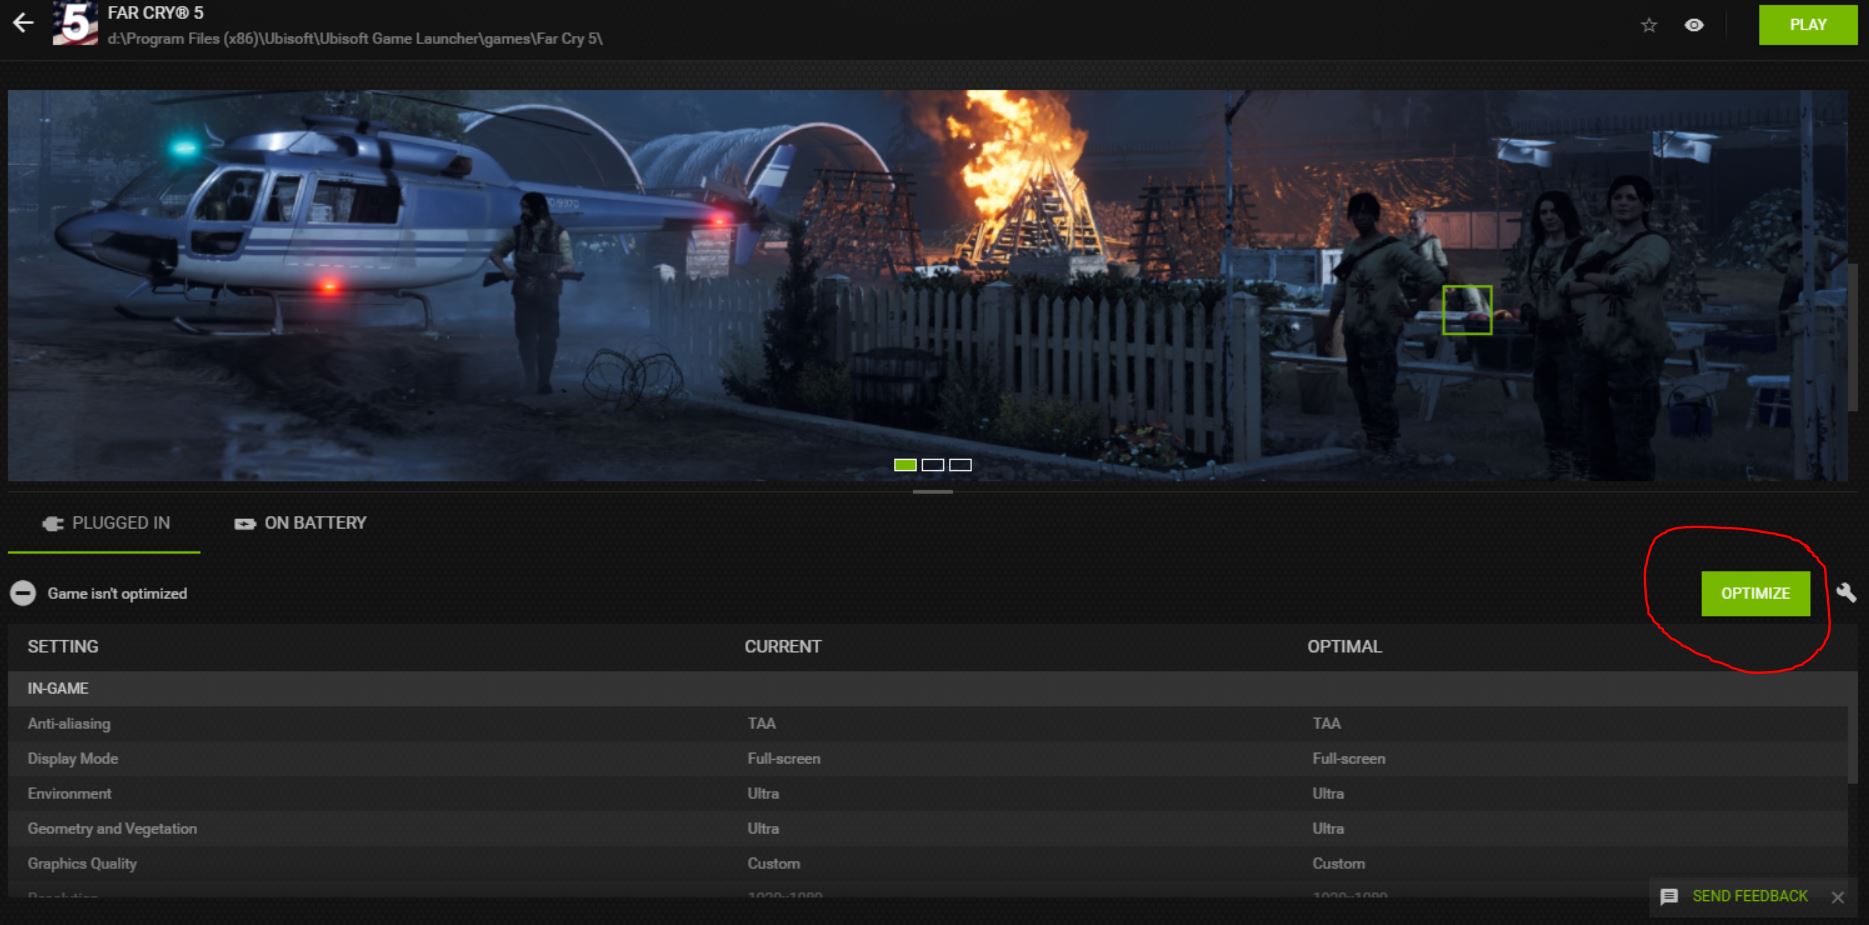Image resolution: width=1869 pixels, height=925 pixels.
Task: Click the OPTIMAL column header
Action: (x=1344, y=647)
